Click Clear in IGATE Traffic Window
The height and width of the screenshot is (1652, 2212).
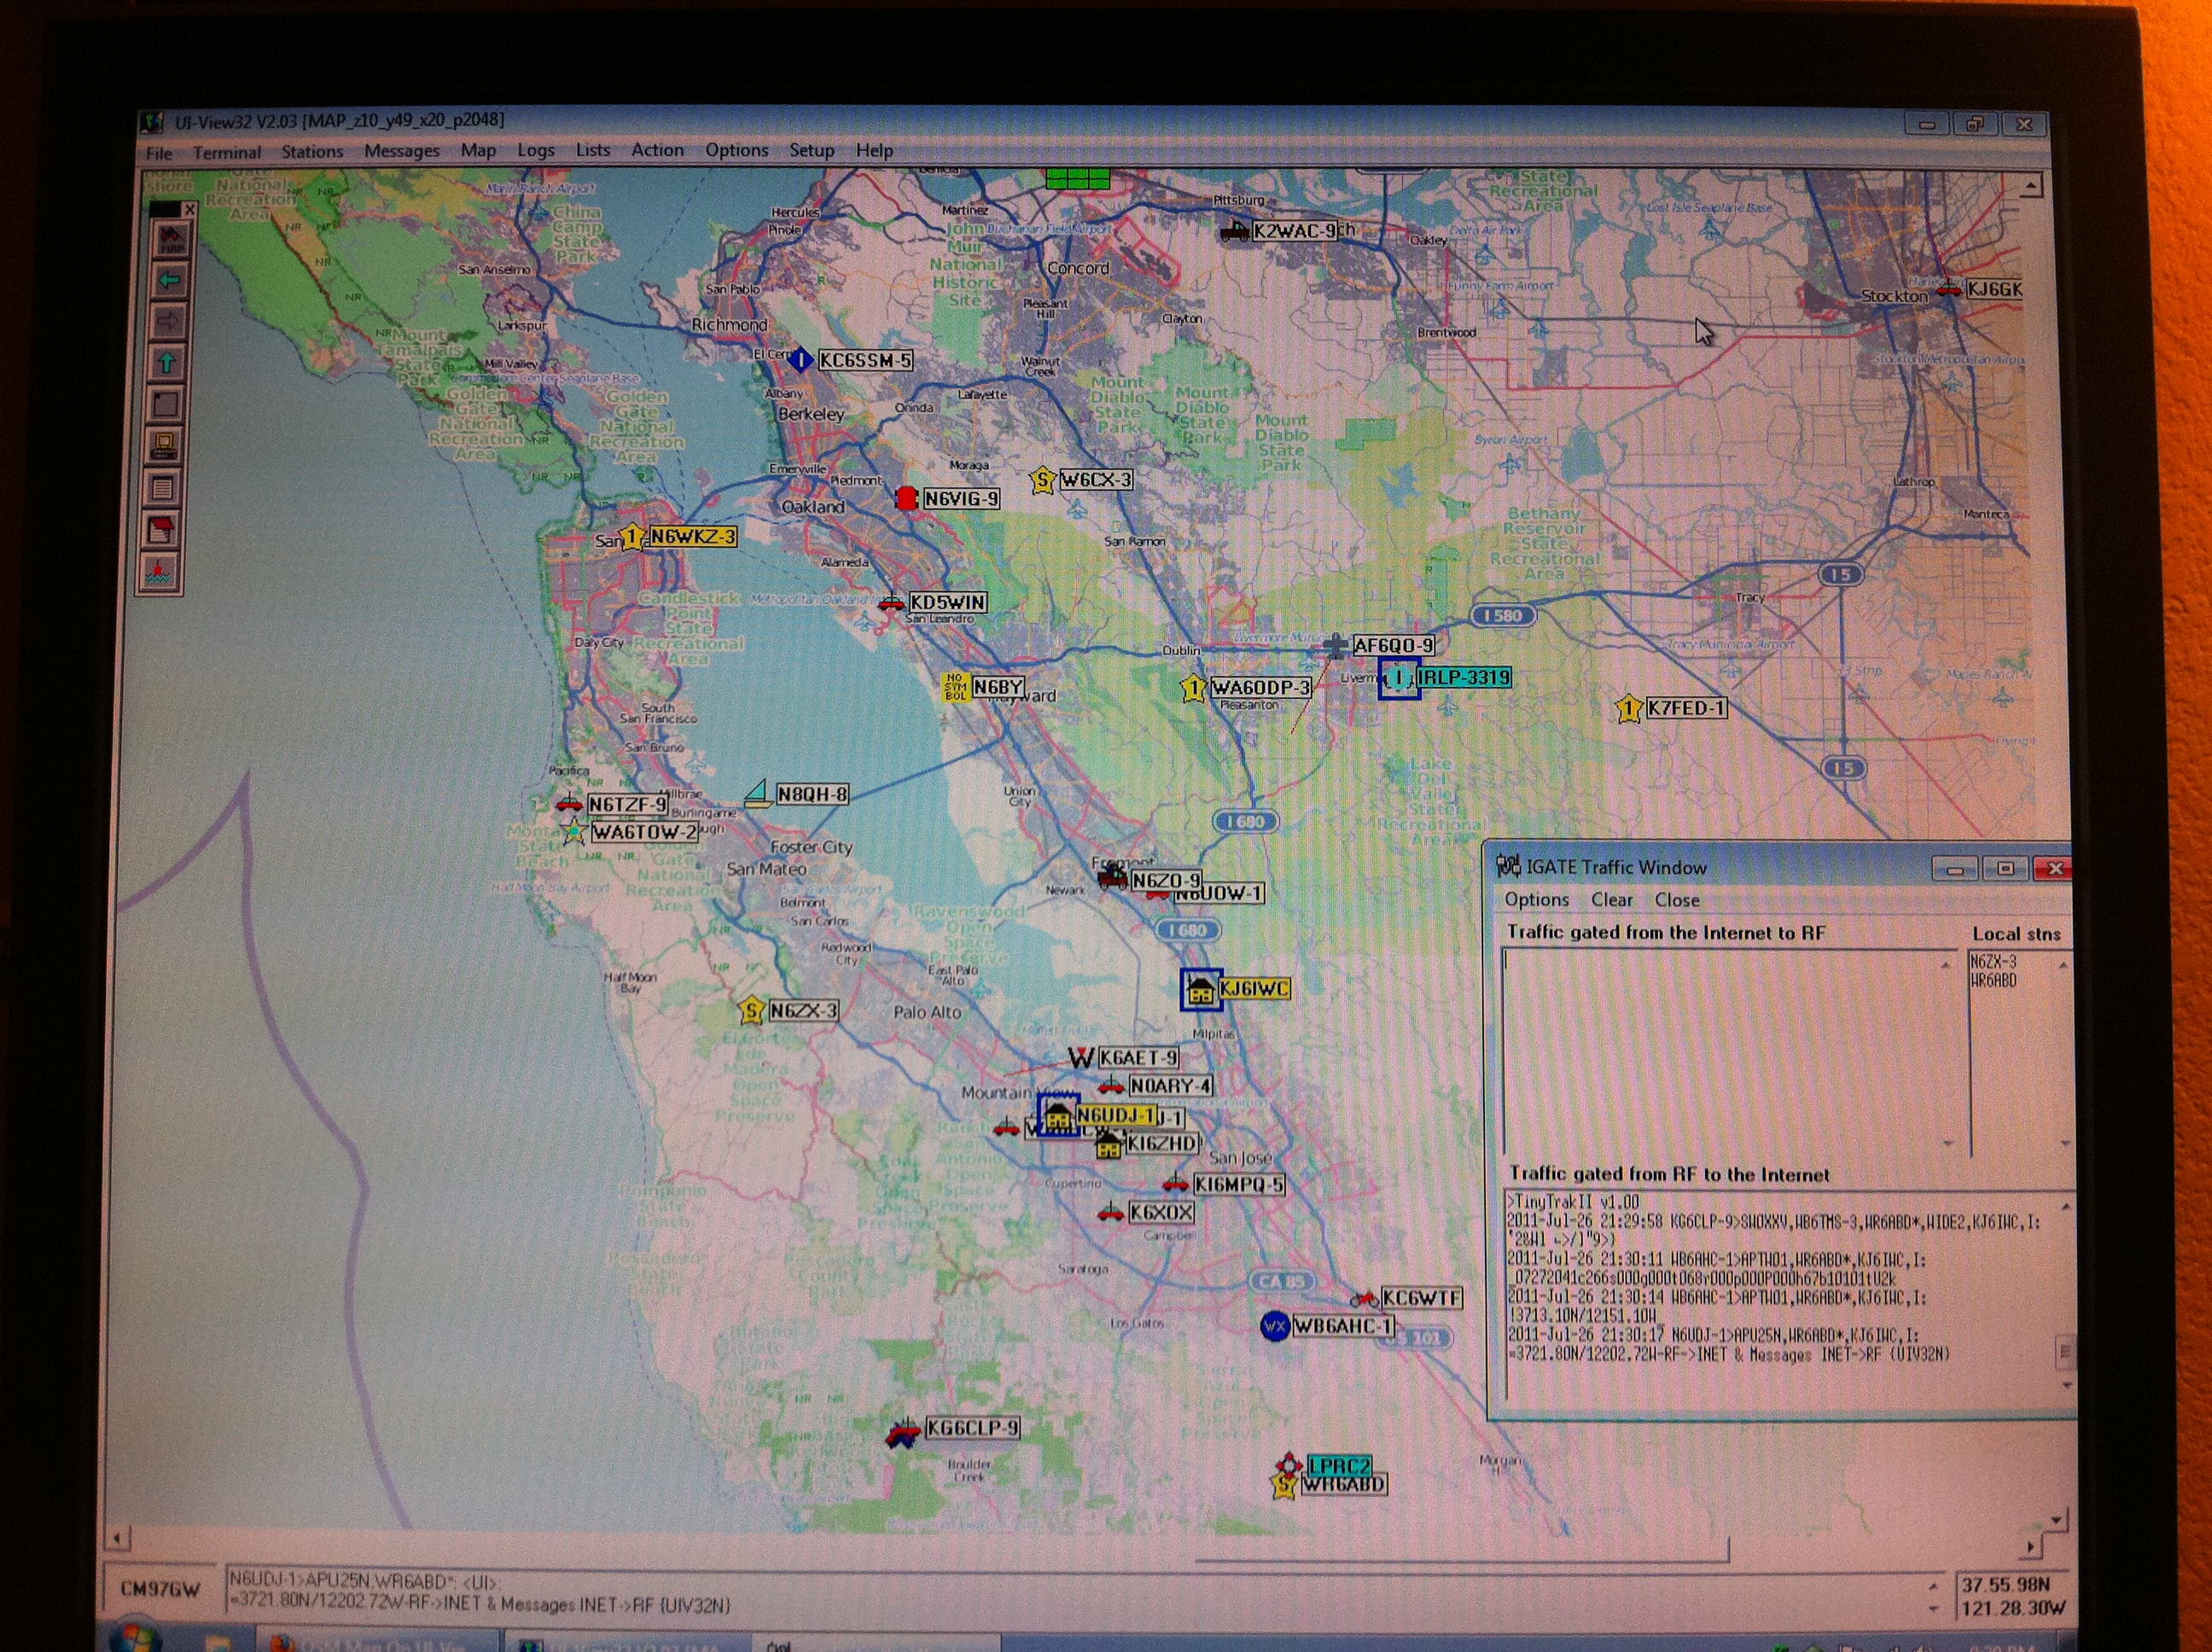[x=1611, y=900]
